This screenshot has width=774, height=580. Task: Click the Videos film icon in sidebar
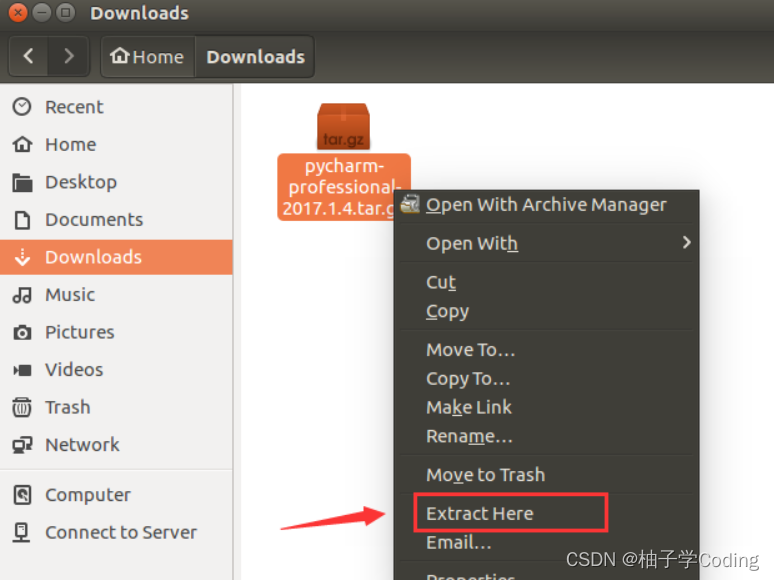tap(22, 370)
